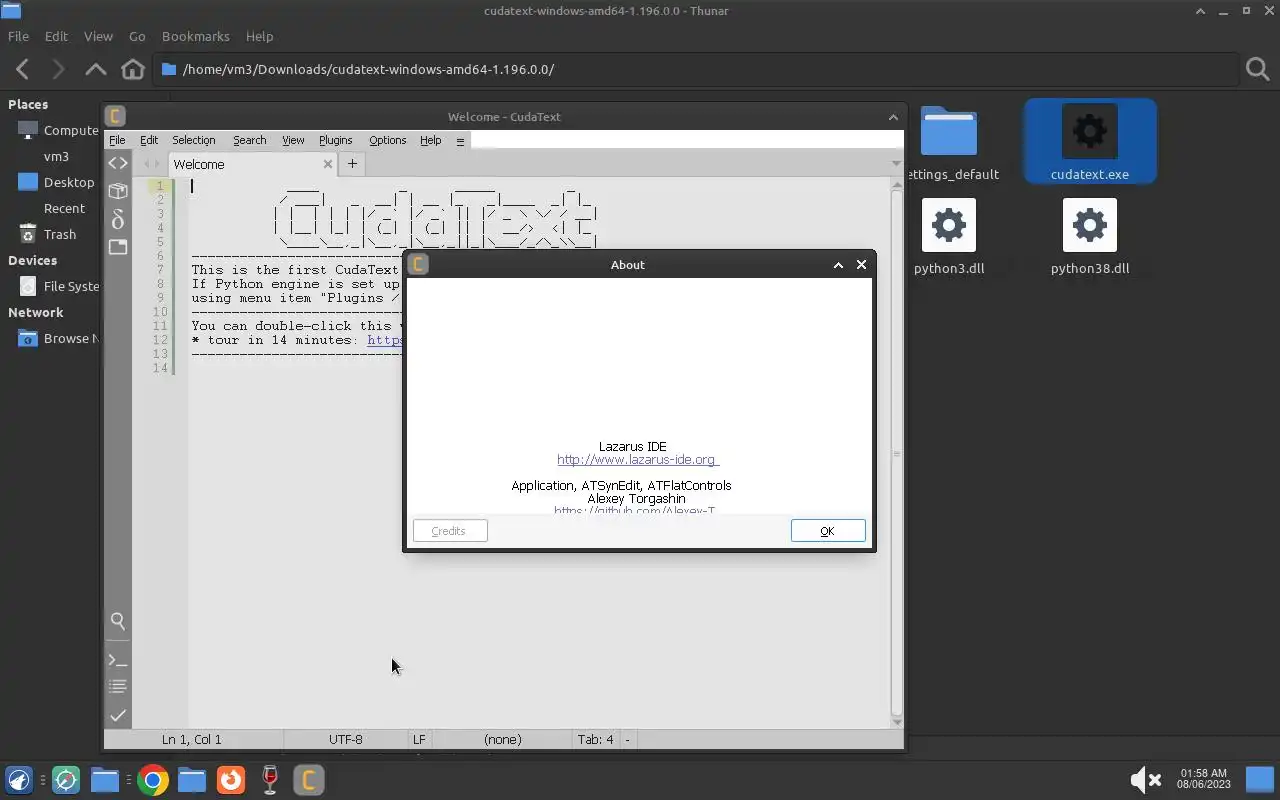Go back in Thunar
Screen dimensions: 1280x800
point(23,69)
